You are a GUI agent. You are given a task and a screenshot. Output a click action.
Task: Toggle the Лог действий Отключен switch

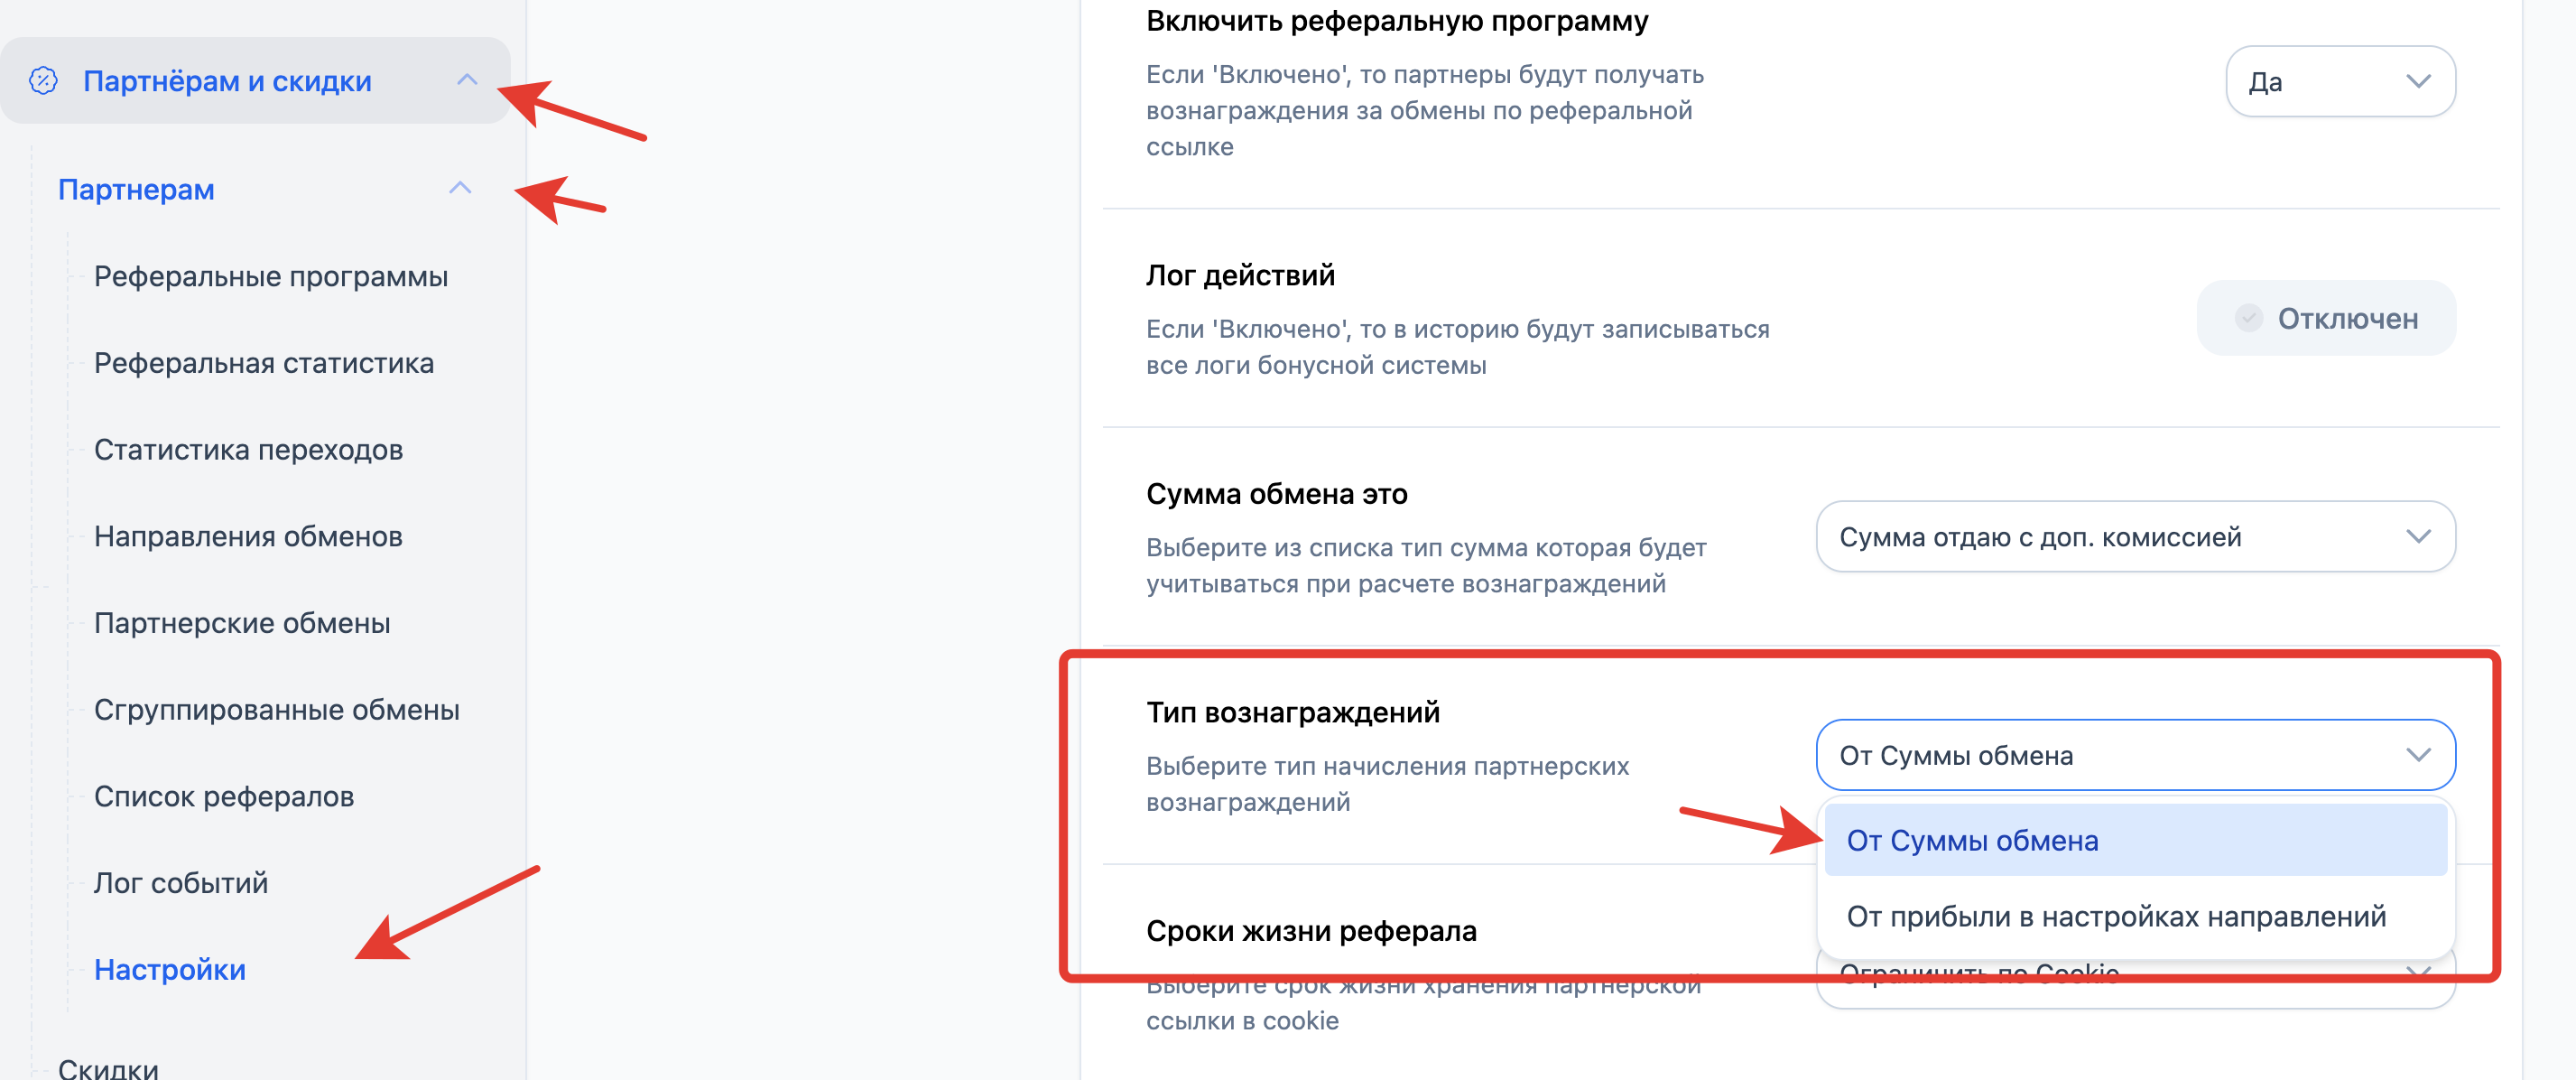click(x=2326, y=319)
